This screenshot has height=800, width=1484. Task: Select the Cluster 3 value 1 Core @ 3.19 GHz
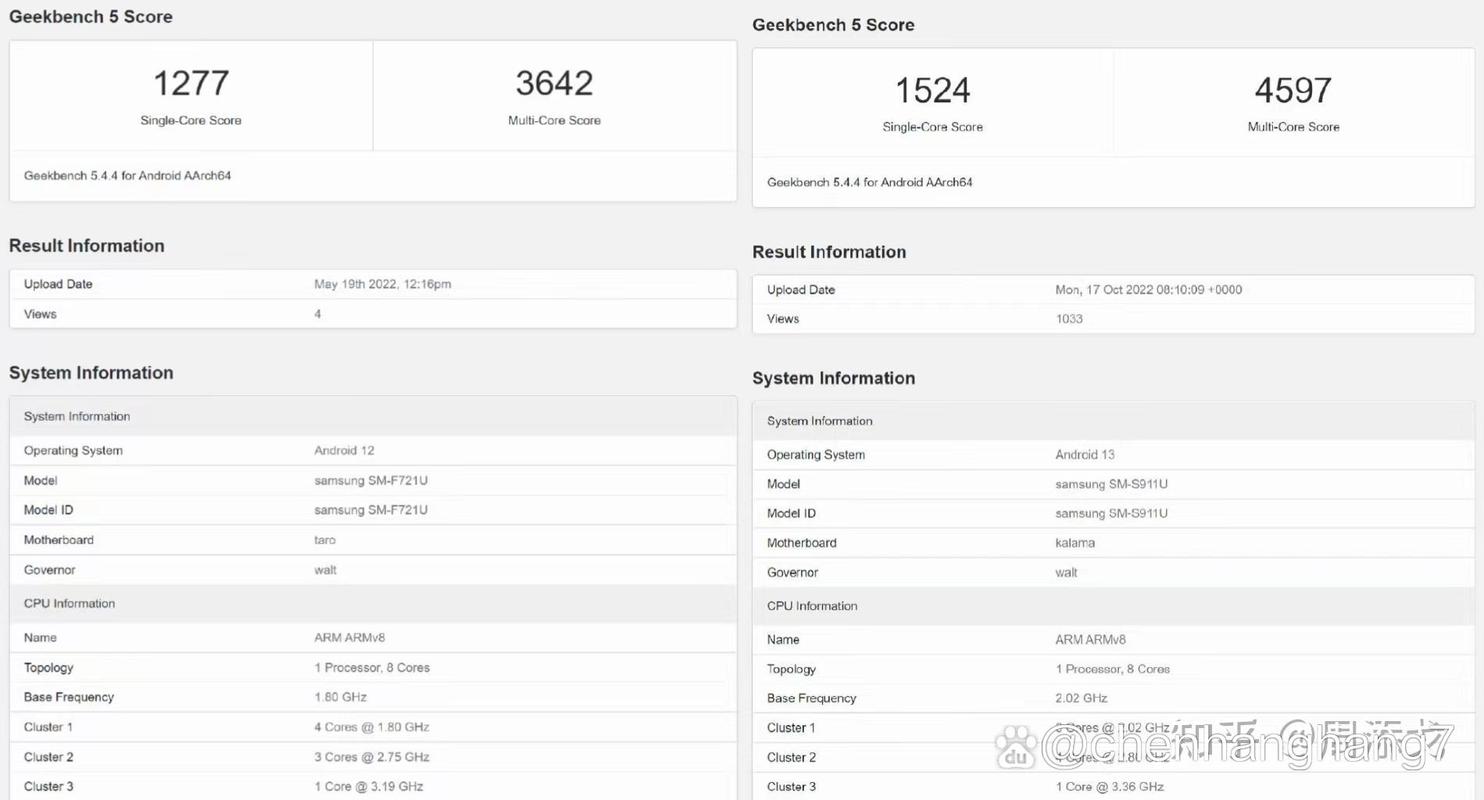368,787
